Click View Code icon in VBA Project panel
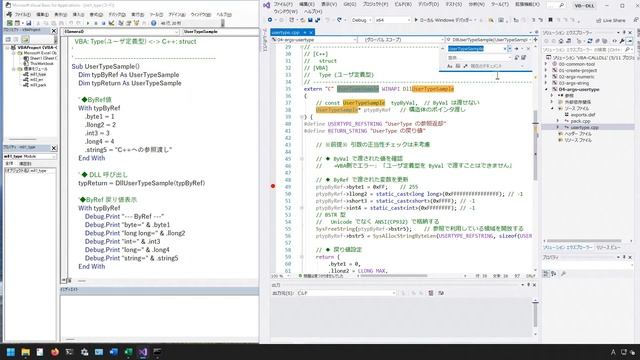Screen dimensions: 640x360 point(8,39)
